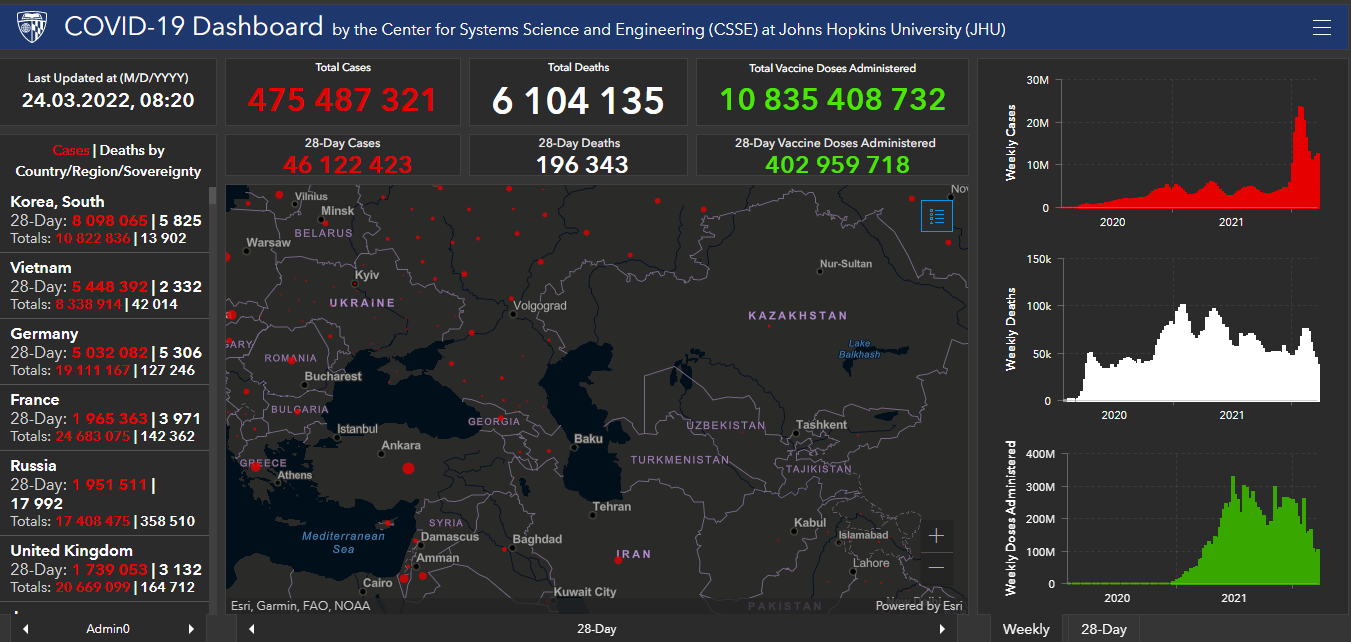Click the Powered by Esri link
The image size is (1351, 642).
tap(918, 606)
